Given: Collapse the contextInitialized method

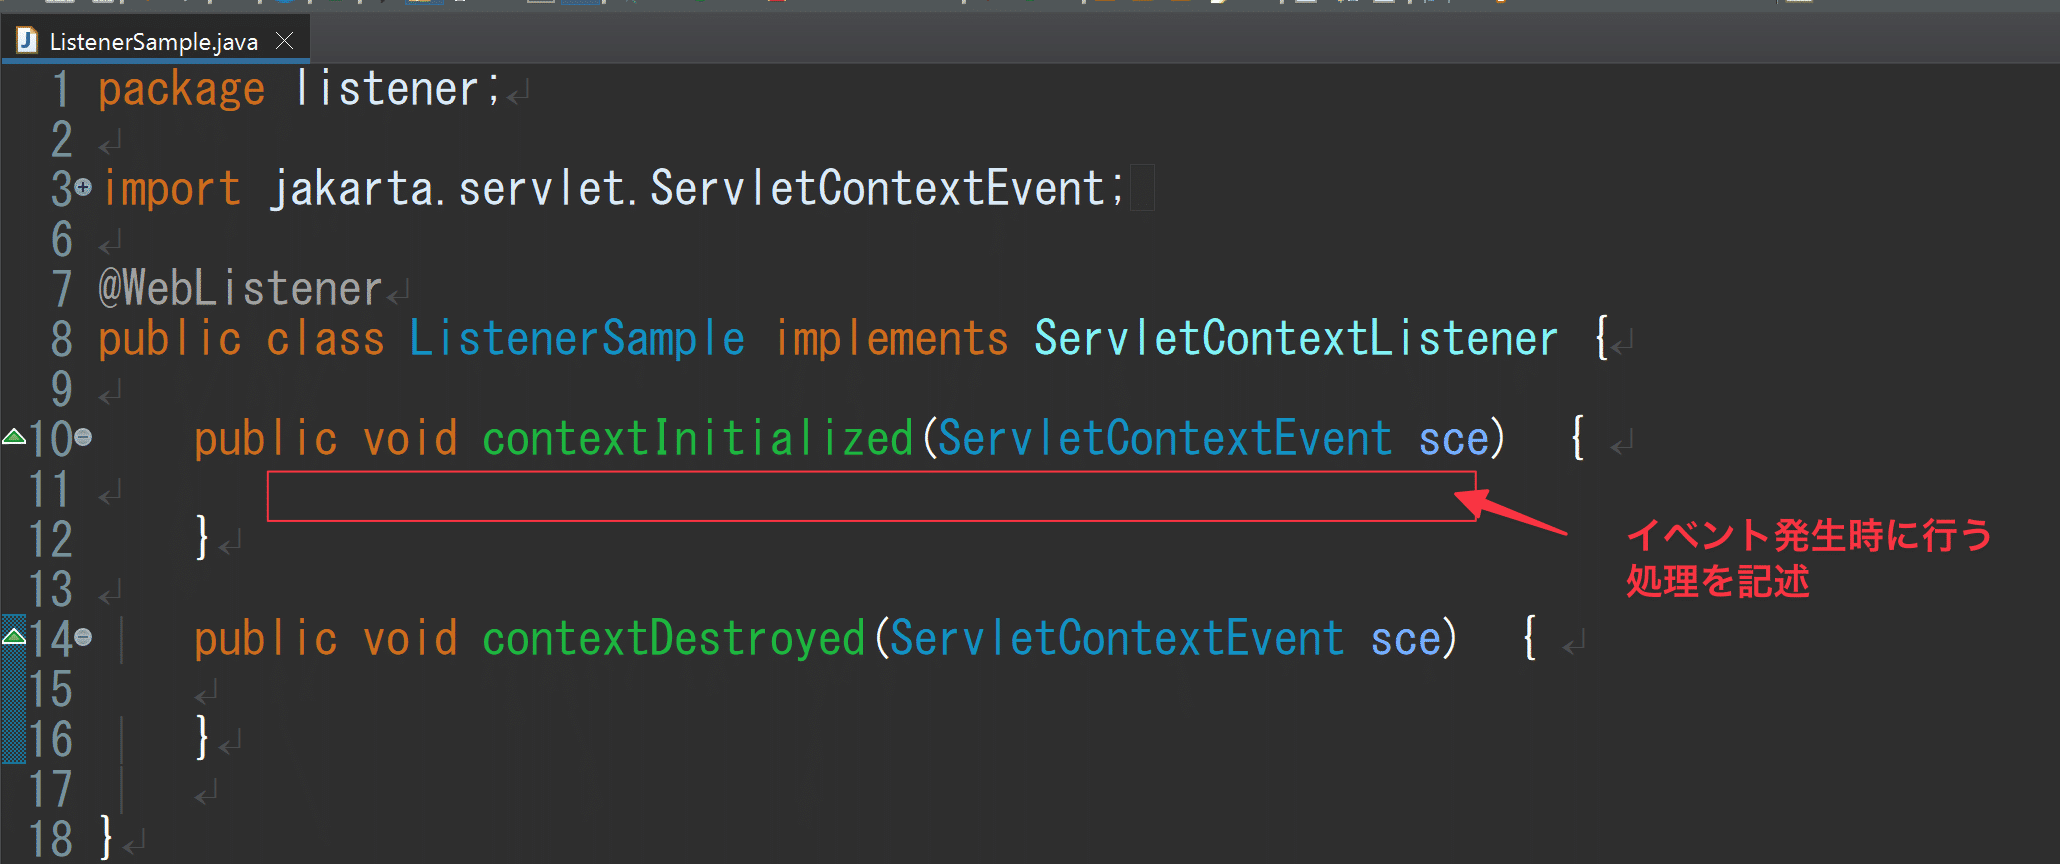Looking at the screenshot, I should pyautogui.click(x=83, y=437).
